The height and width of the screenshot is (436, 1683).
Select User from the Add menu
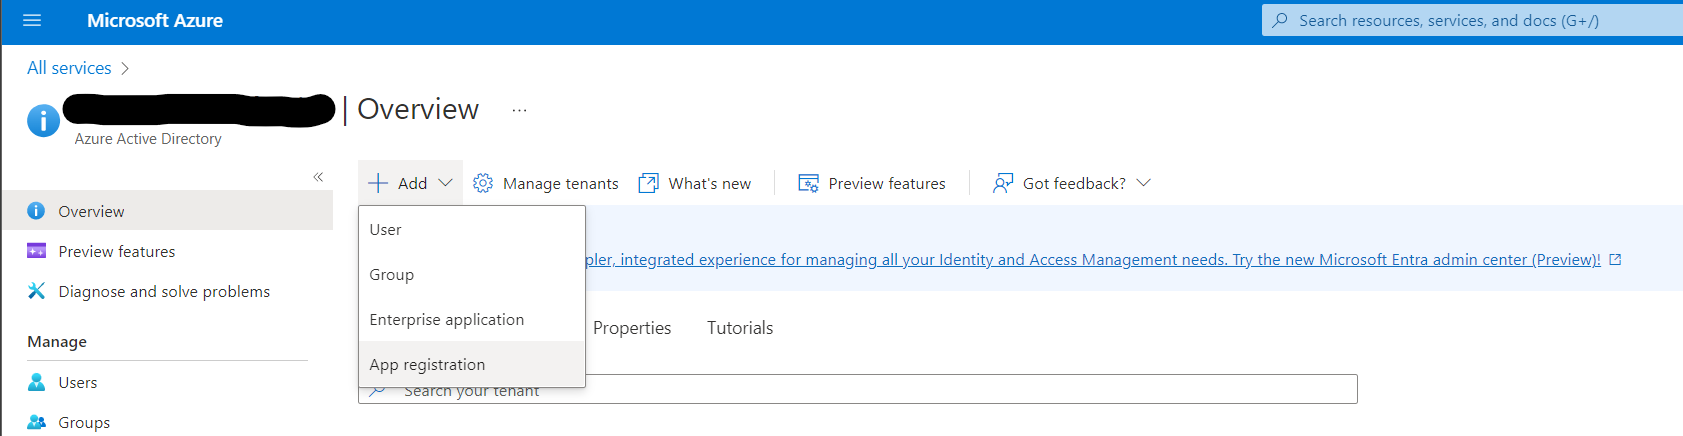pyautogui.click(x=385, y=229)
